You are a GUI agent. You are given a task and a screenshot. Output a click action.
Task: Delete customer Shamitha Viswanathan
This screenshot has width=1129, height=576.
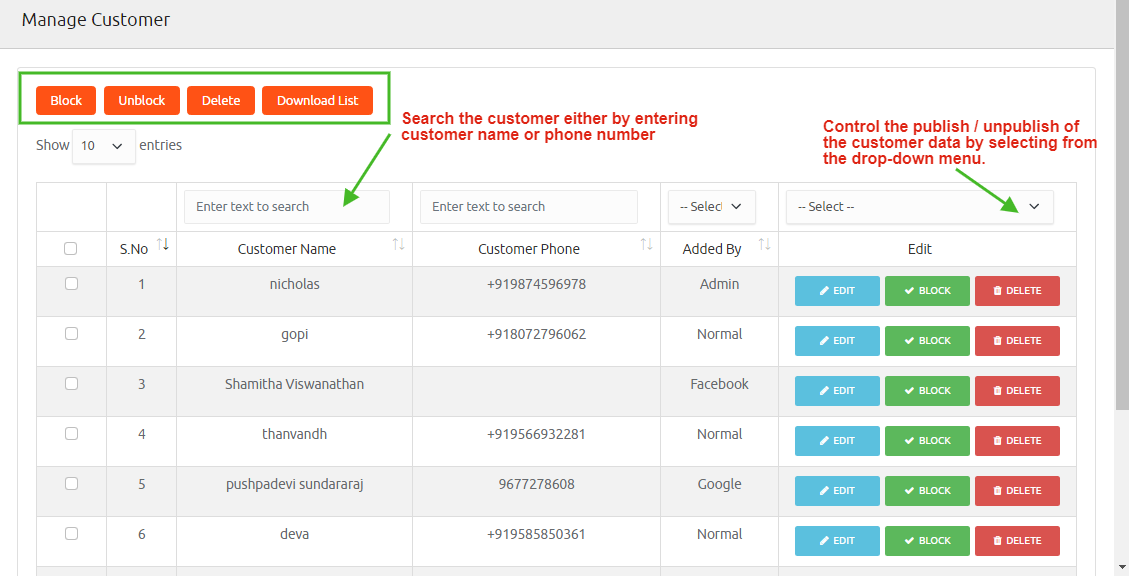pyautogui.click(x=1017, y=391)
